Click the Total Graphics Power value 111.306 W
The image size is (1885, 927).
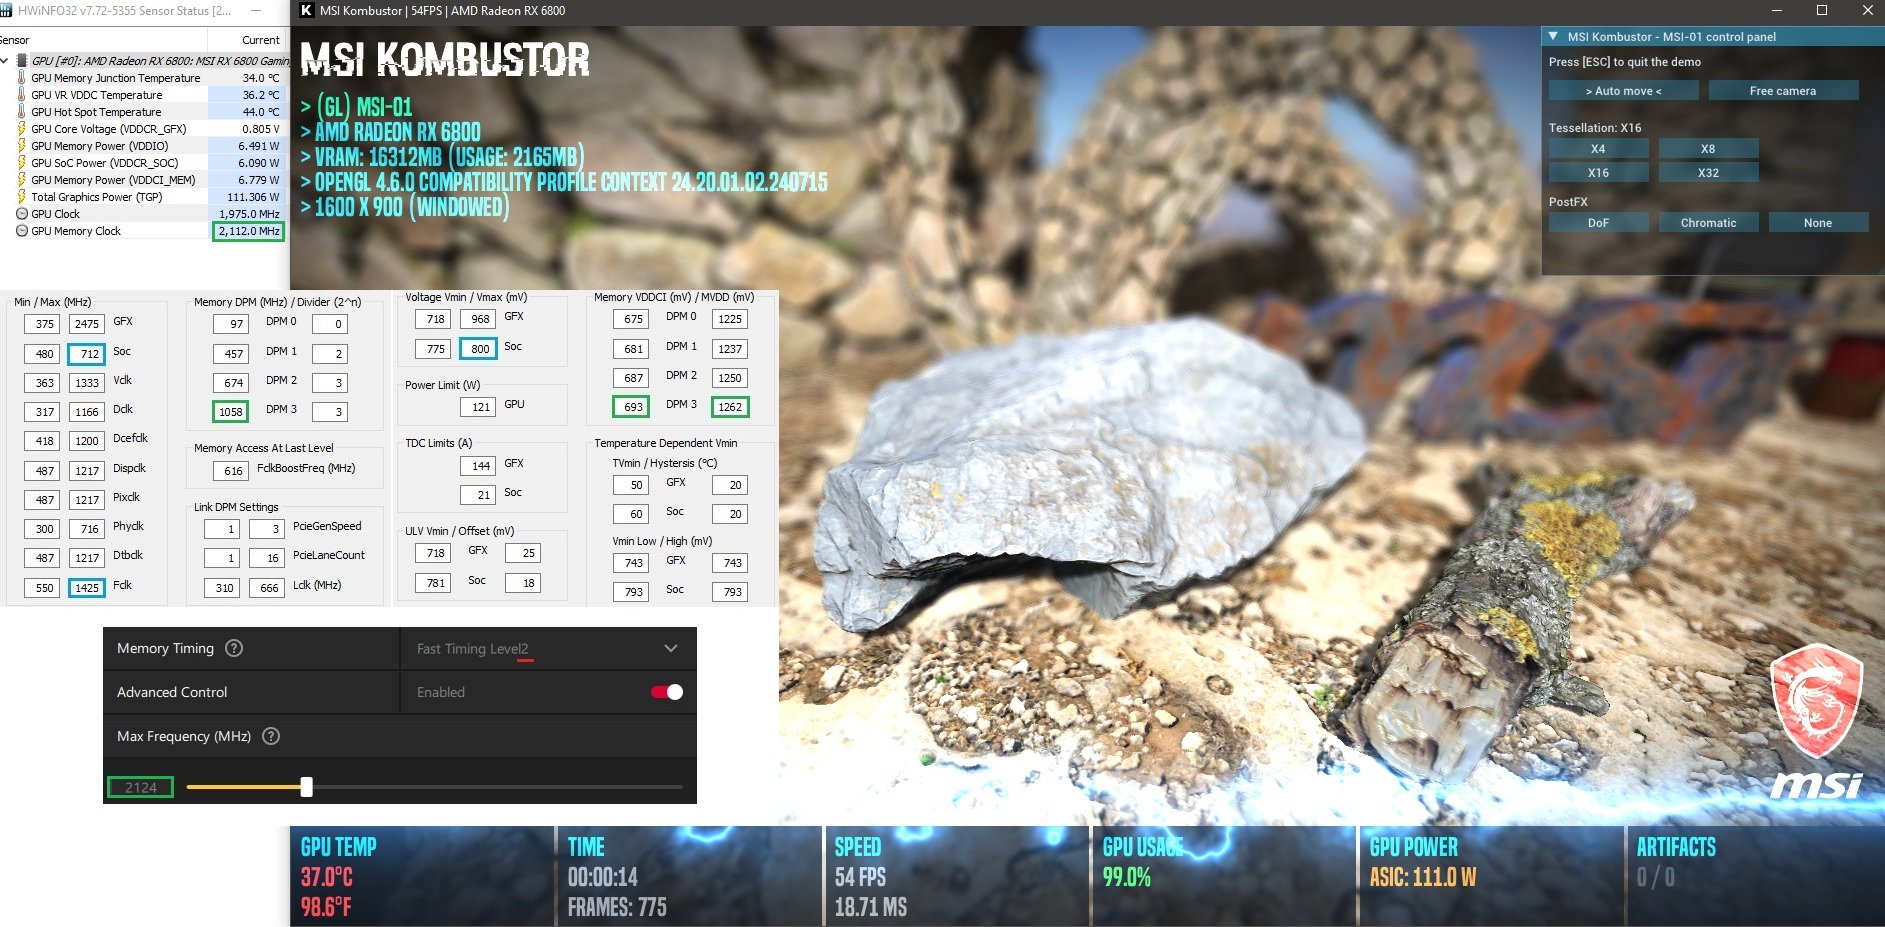tap(248, 197)
